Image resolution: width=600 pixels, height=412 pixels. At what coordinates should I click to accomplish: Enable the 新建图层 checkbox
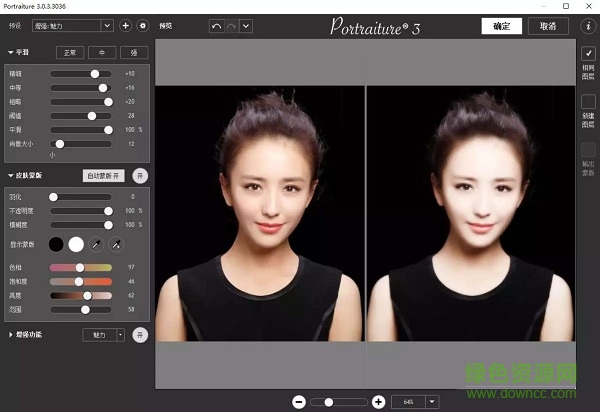(x=588, y=101)
